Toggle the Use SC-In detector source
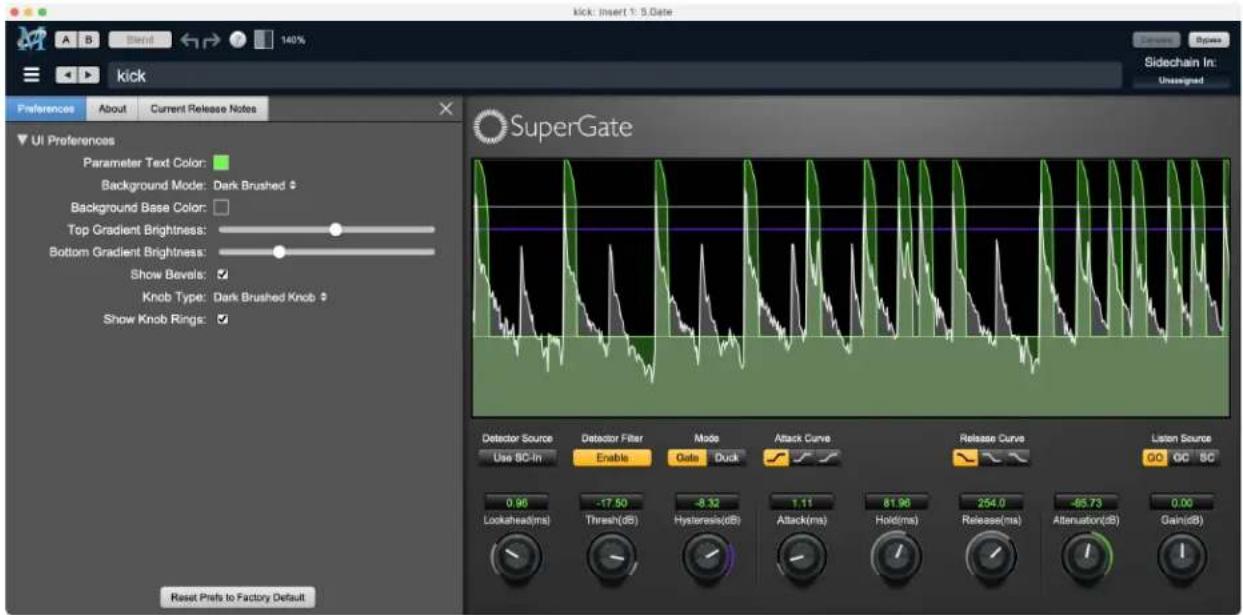Viewport: 1243px width, 615px height. (x=517, y=457)
